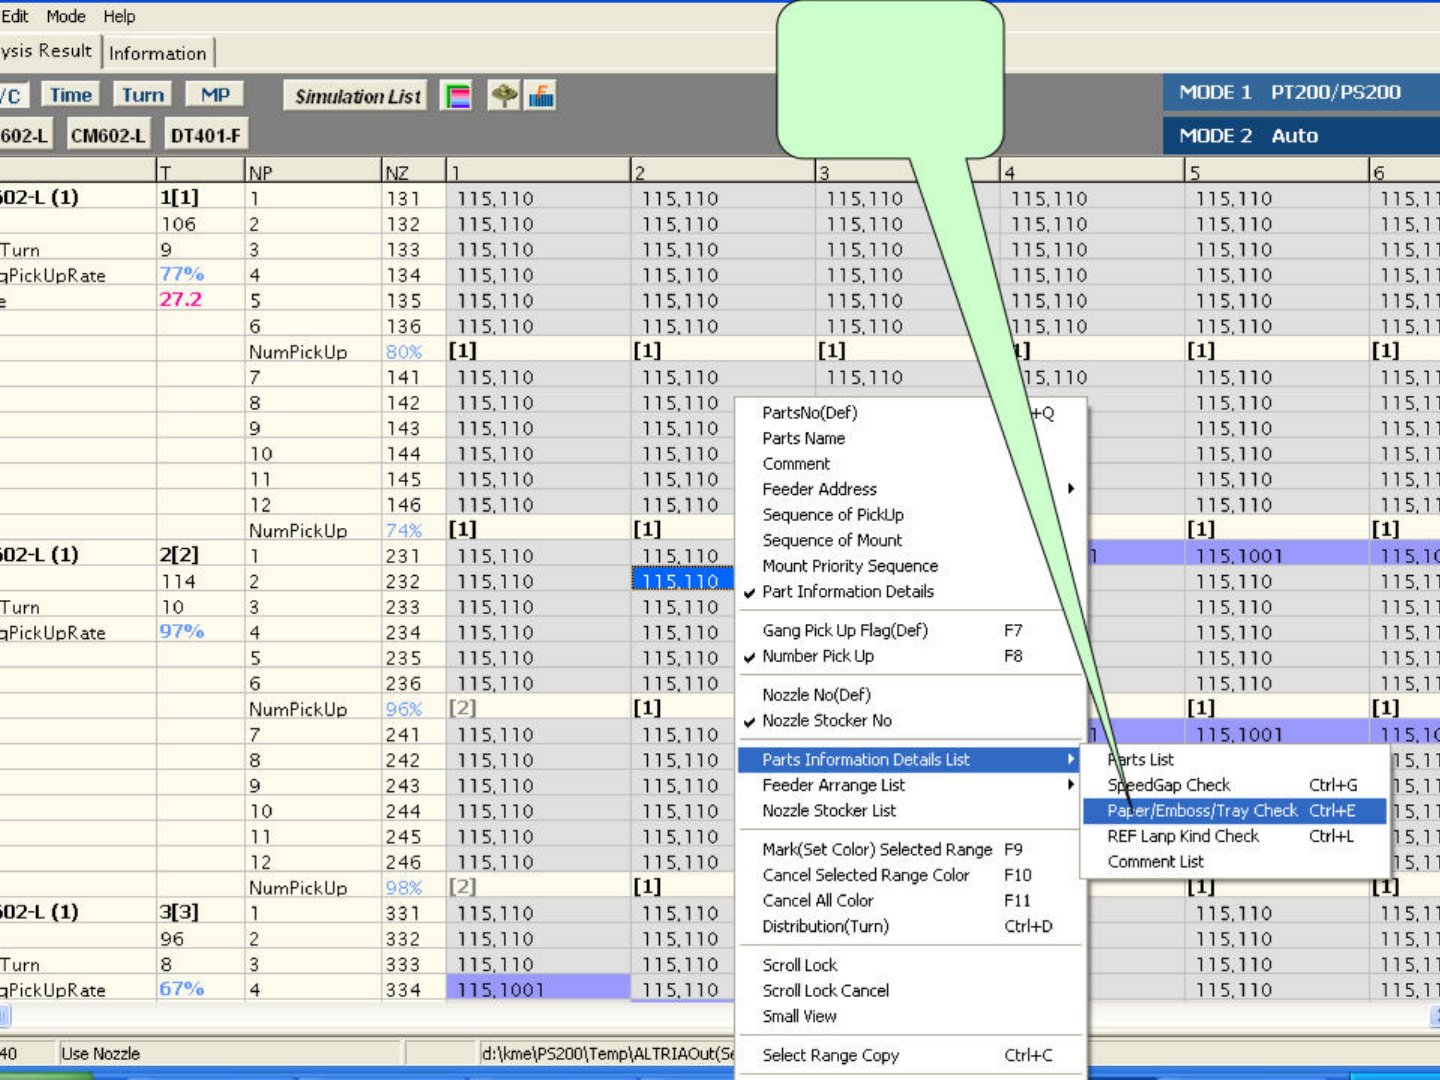Uncheck the Number Pick Up option
The image size is (1440, 1080).
pos(817,656)
